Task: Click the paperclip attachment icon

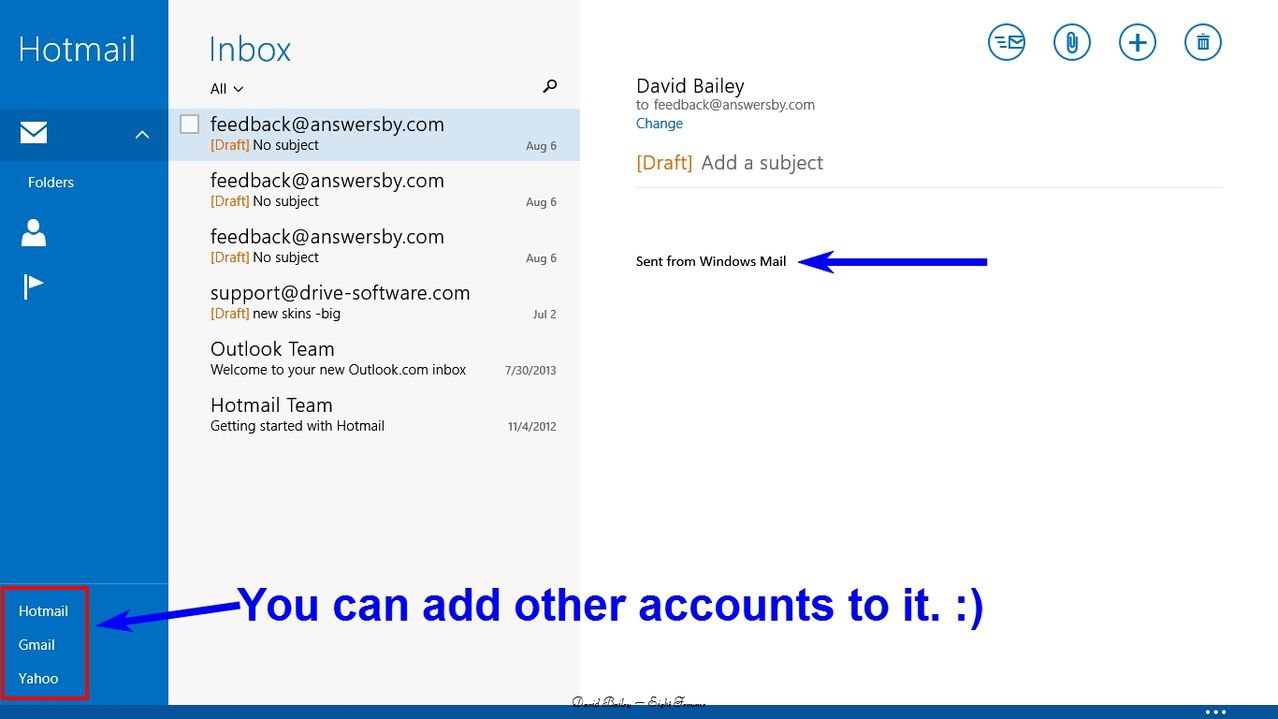Action: (1071, 42)
